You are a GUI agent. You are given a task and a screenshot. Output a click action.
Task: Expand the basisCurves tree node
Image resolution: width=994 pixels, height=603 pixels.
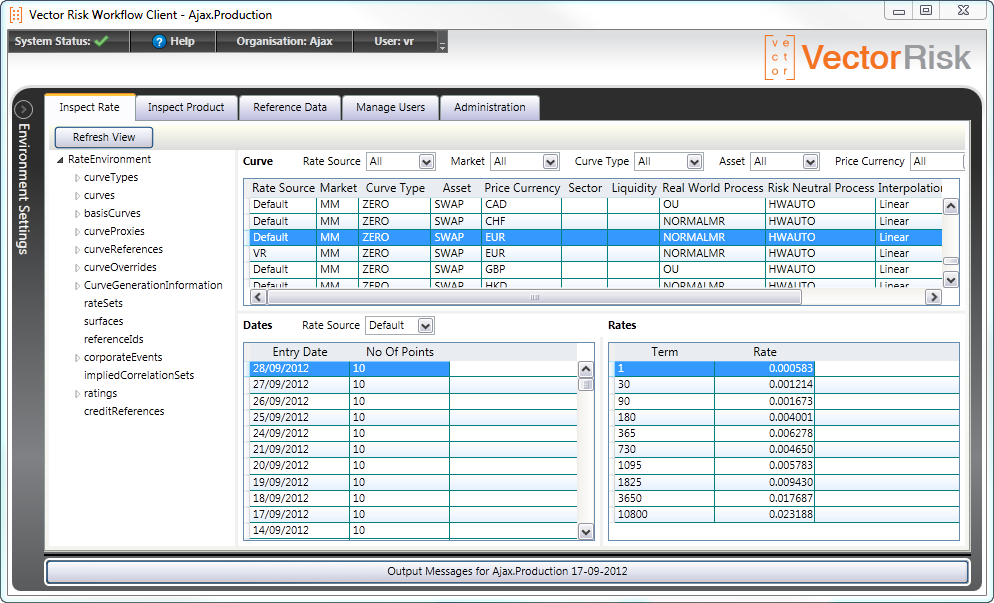pyautogui.click(x=77, y=214)
